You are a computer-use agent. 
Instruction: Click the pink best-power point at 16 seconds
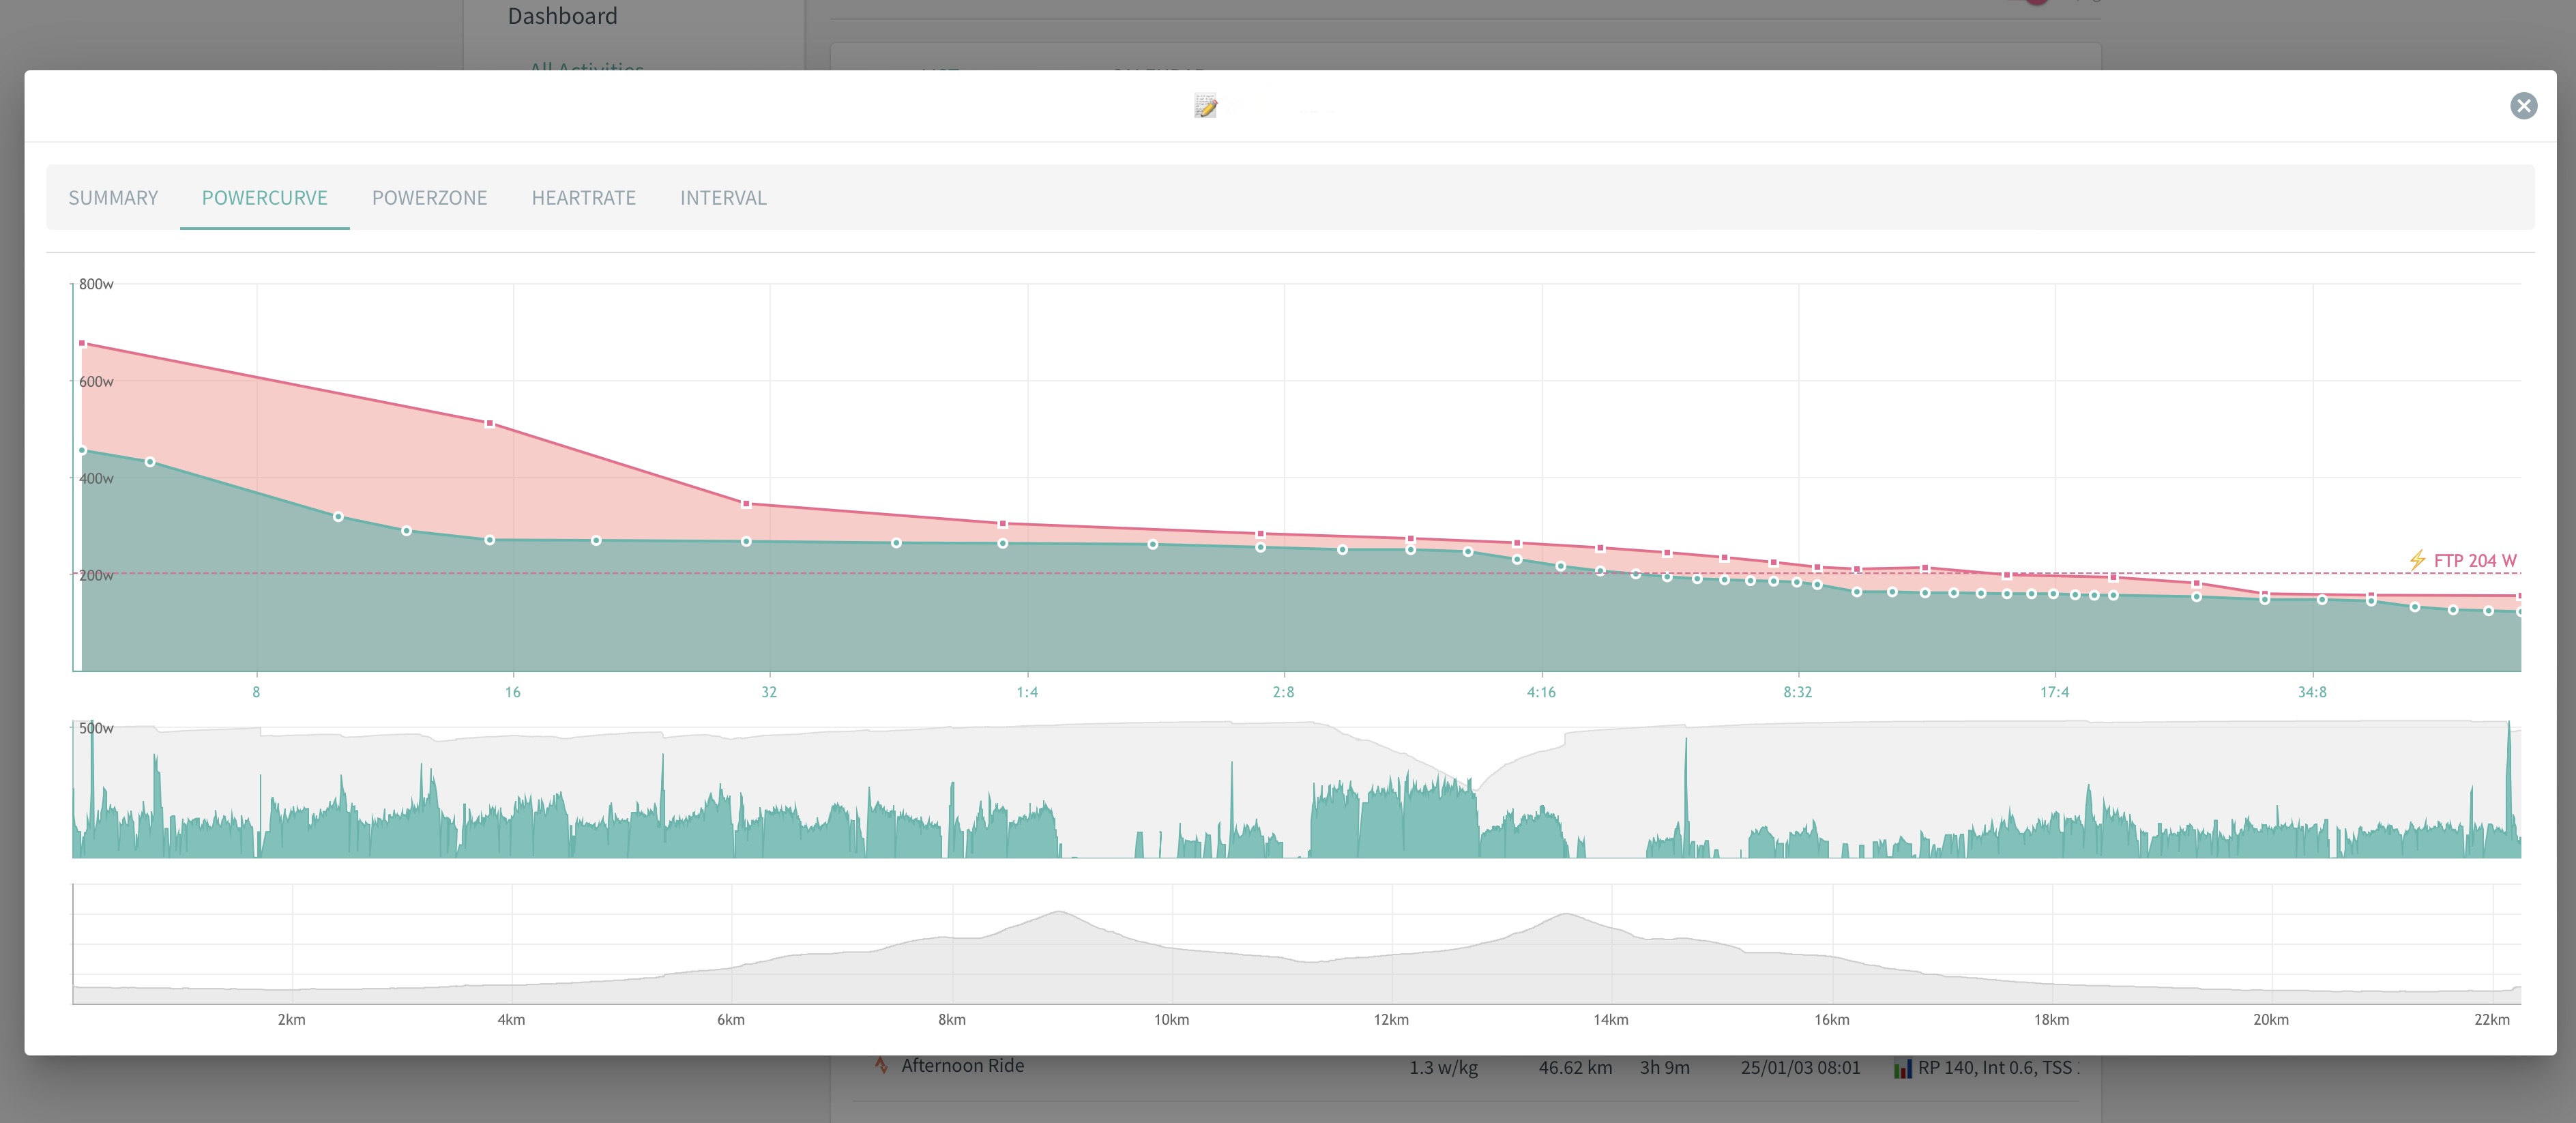tap(489, 424)
